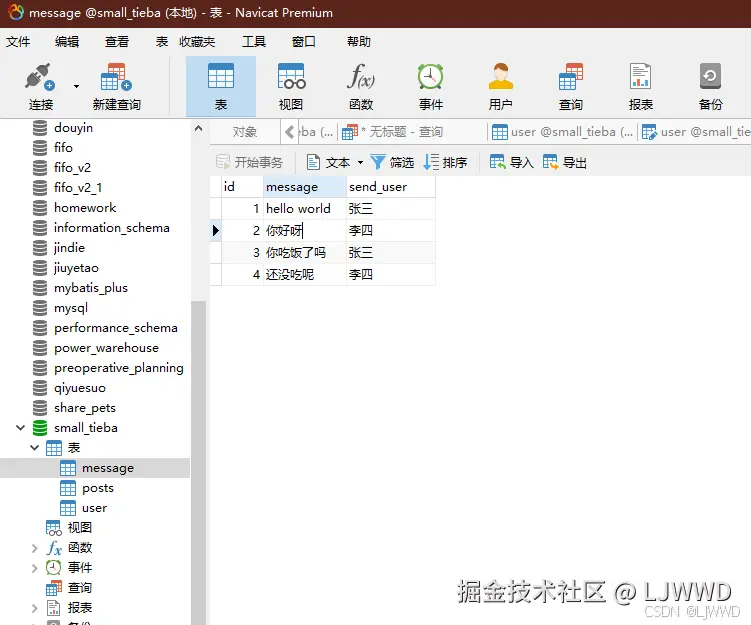Select the posts table in tree
Screen dimensions: 751x625
98,488
